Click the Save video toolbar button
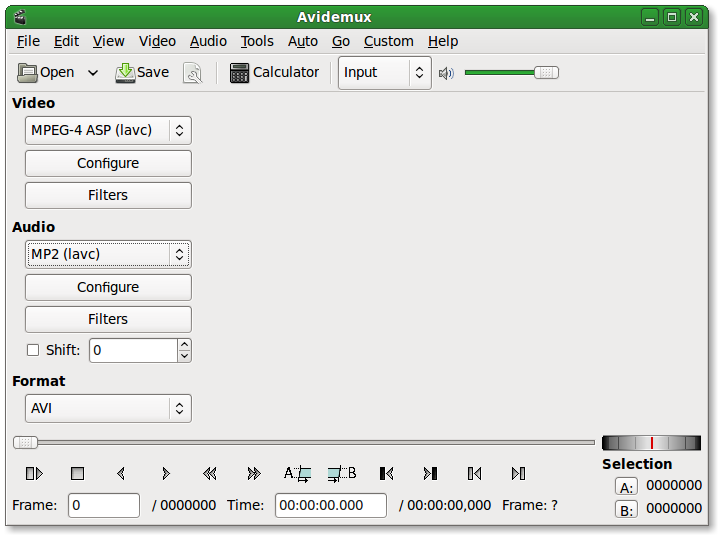 (142, 73)
